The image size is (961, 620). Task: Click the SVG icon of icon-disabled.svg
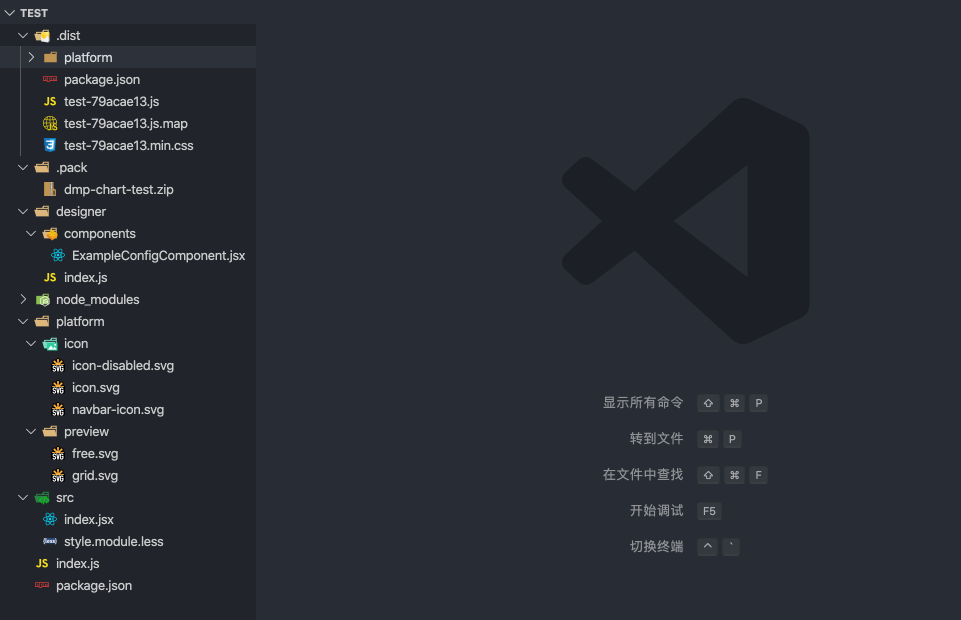click(x=58, y=366)
